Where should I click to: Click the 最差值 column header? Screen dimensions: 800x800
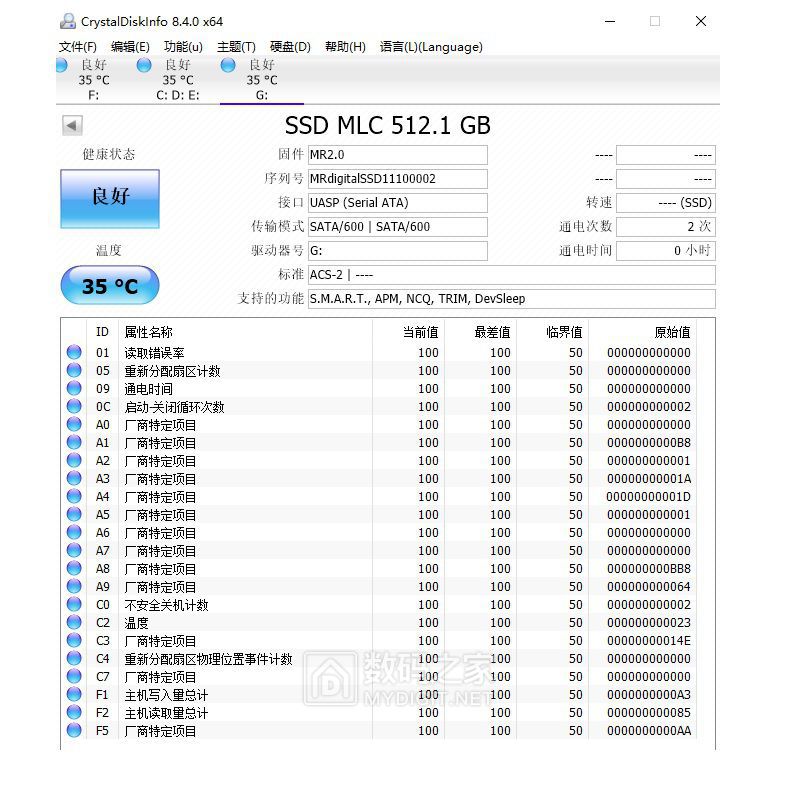coord(492,332)
